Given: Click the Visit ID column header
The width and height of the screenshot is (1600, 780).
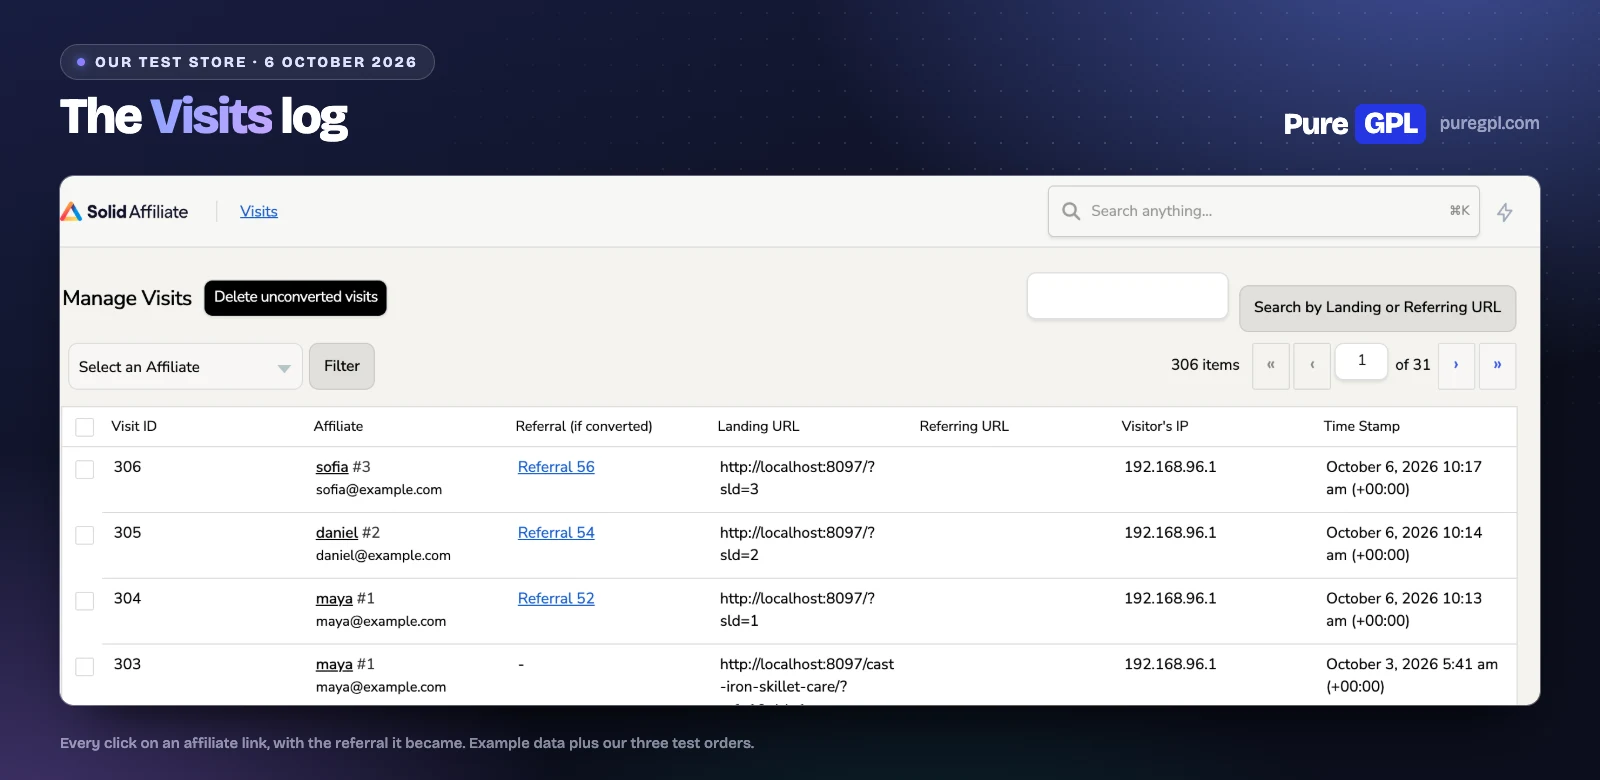Looking at the screenshot, I should [134, 426].
